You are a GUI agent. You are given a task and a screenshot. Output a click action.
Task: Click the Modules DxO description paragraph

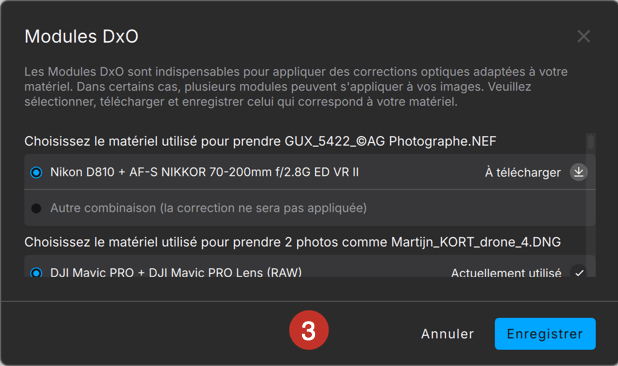coord(296,87)
